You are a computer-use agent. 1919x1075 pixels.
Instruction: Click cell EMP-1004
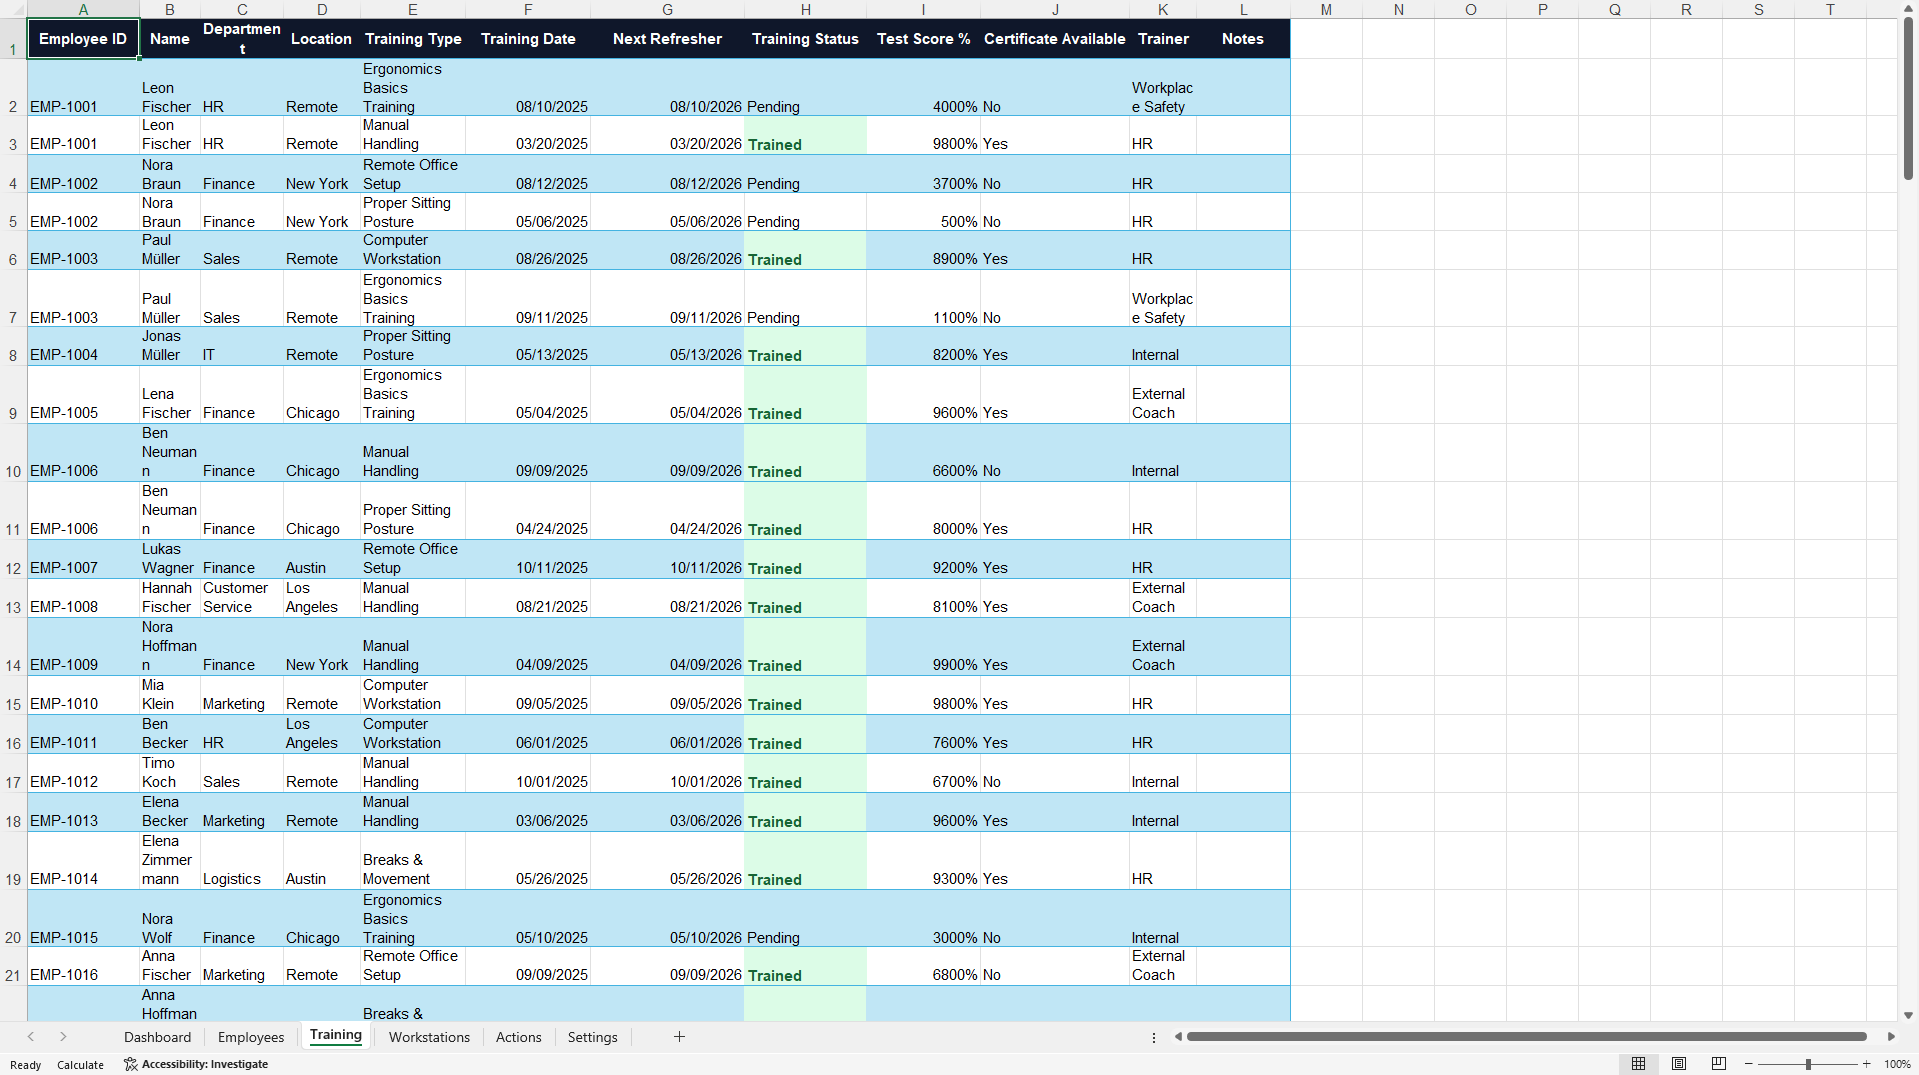[x=83, y=346]
